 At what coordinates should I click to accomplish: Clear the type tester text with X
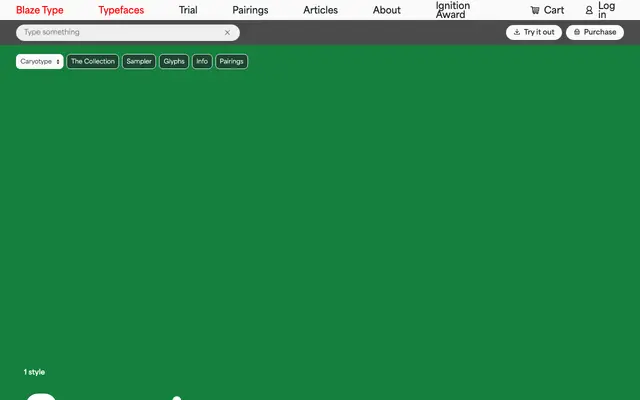pyautogui.click(x=227, y=33)
